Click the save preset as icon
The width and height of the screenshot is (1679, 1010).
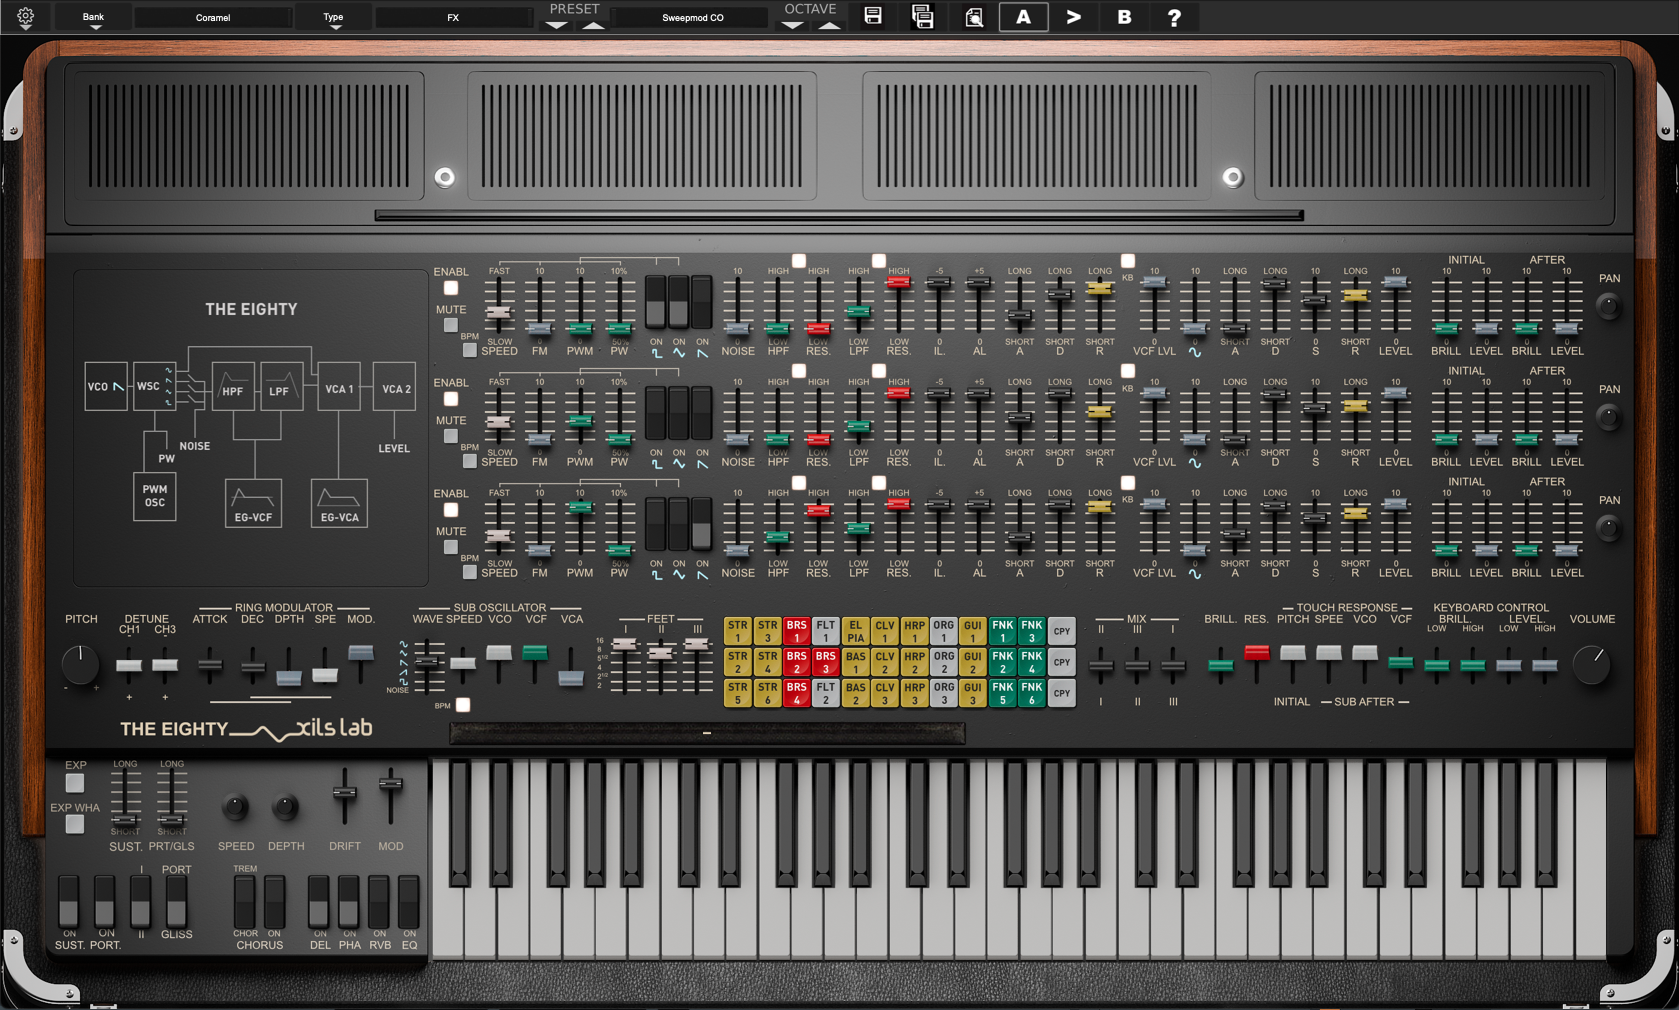click(922, 17)
